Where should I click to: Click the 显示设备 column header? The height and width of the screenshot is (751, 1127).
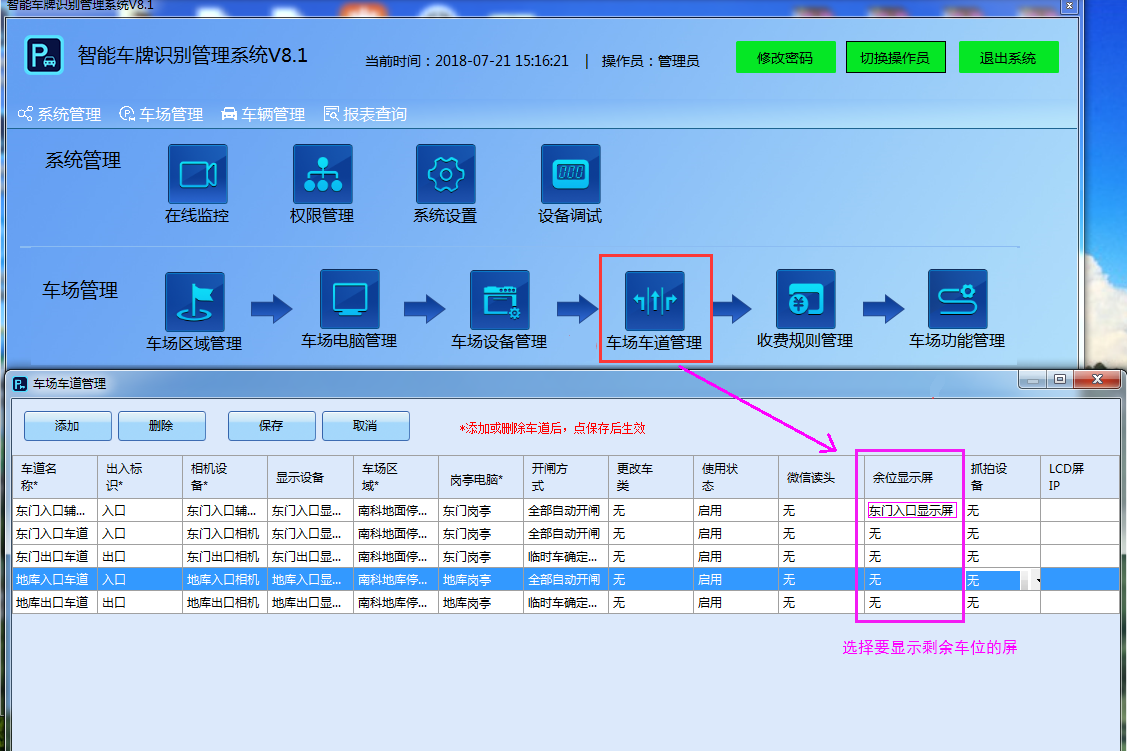coord(310,477)
